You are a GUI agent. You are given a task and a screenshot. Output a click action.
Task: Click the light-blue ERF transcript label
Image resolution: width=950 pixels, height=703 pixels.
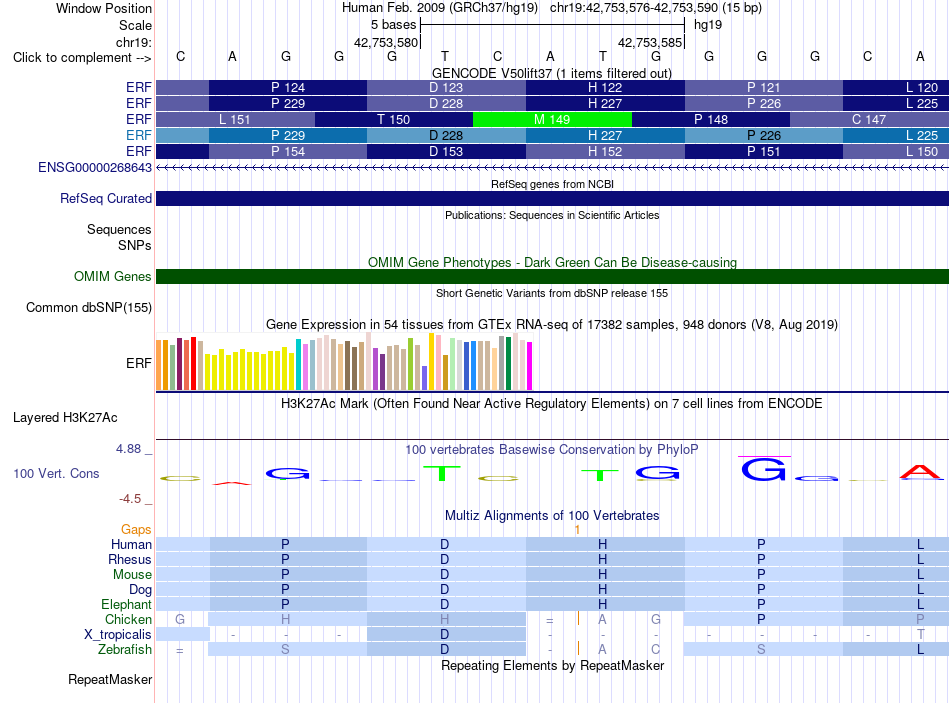click(x=139, y=135)
